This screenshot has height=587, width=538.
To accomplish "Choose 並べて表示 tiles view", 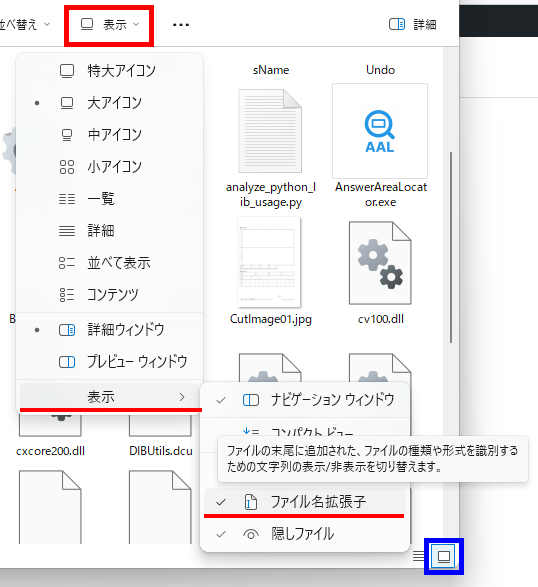I will (x=109, y=263).
